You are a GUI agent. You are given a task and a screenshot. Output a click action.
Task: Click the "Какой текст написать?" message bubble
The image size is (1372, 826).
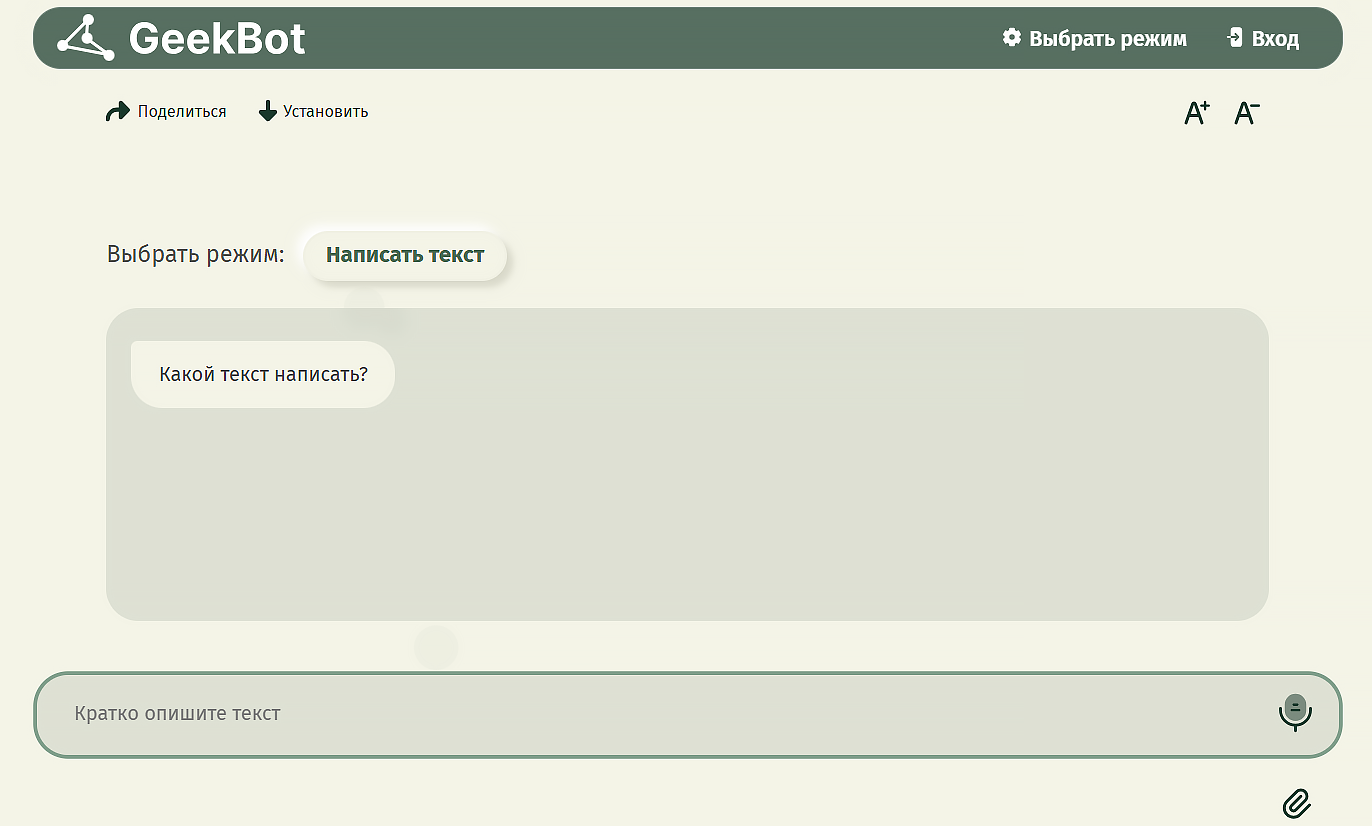point(263,375)
